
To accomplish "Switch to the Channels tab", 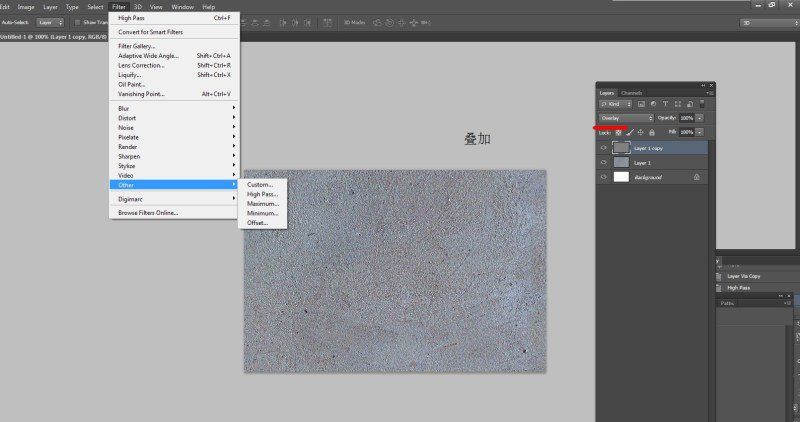I will click(631, 93).
